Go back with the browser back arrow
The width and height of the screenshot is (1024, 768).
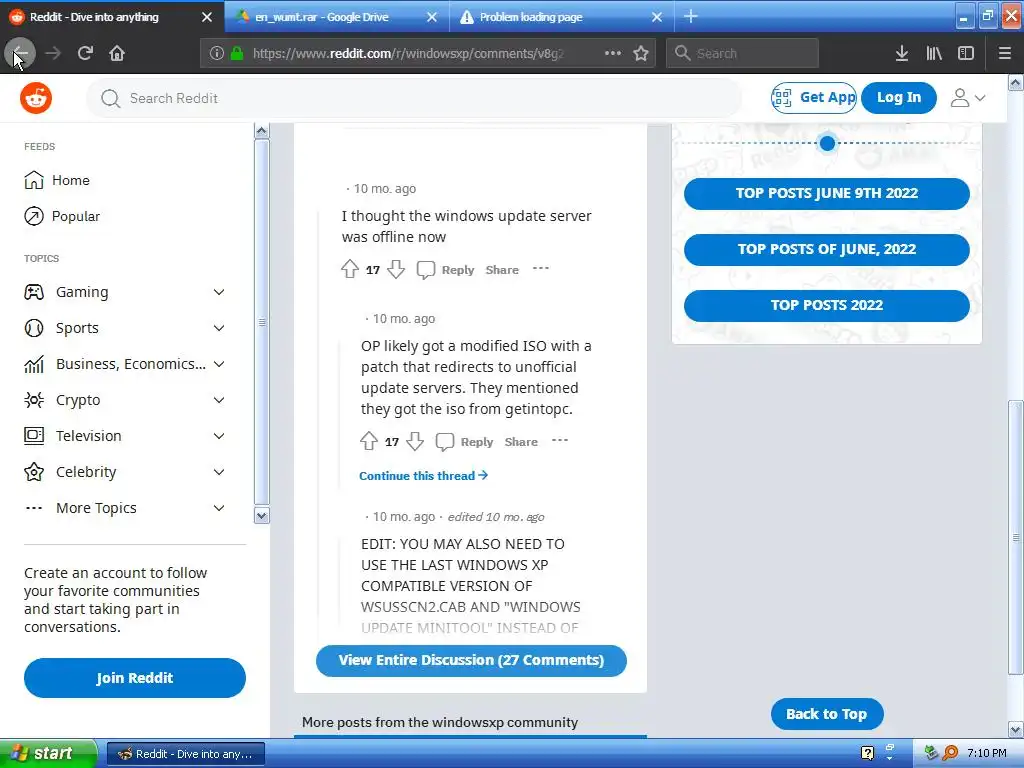tap(20, 53)
